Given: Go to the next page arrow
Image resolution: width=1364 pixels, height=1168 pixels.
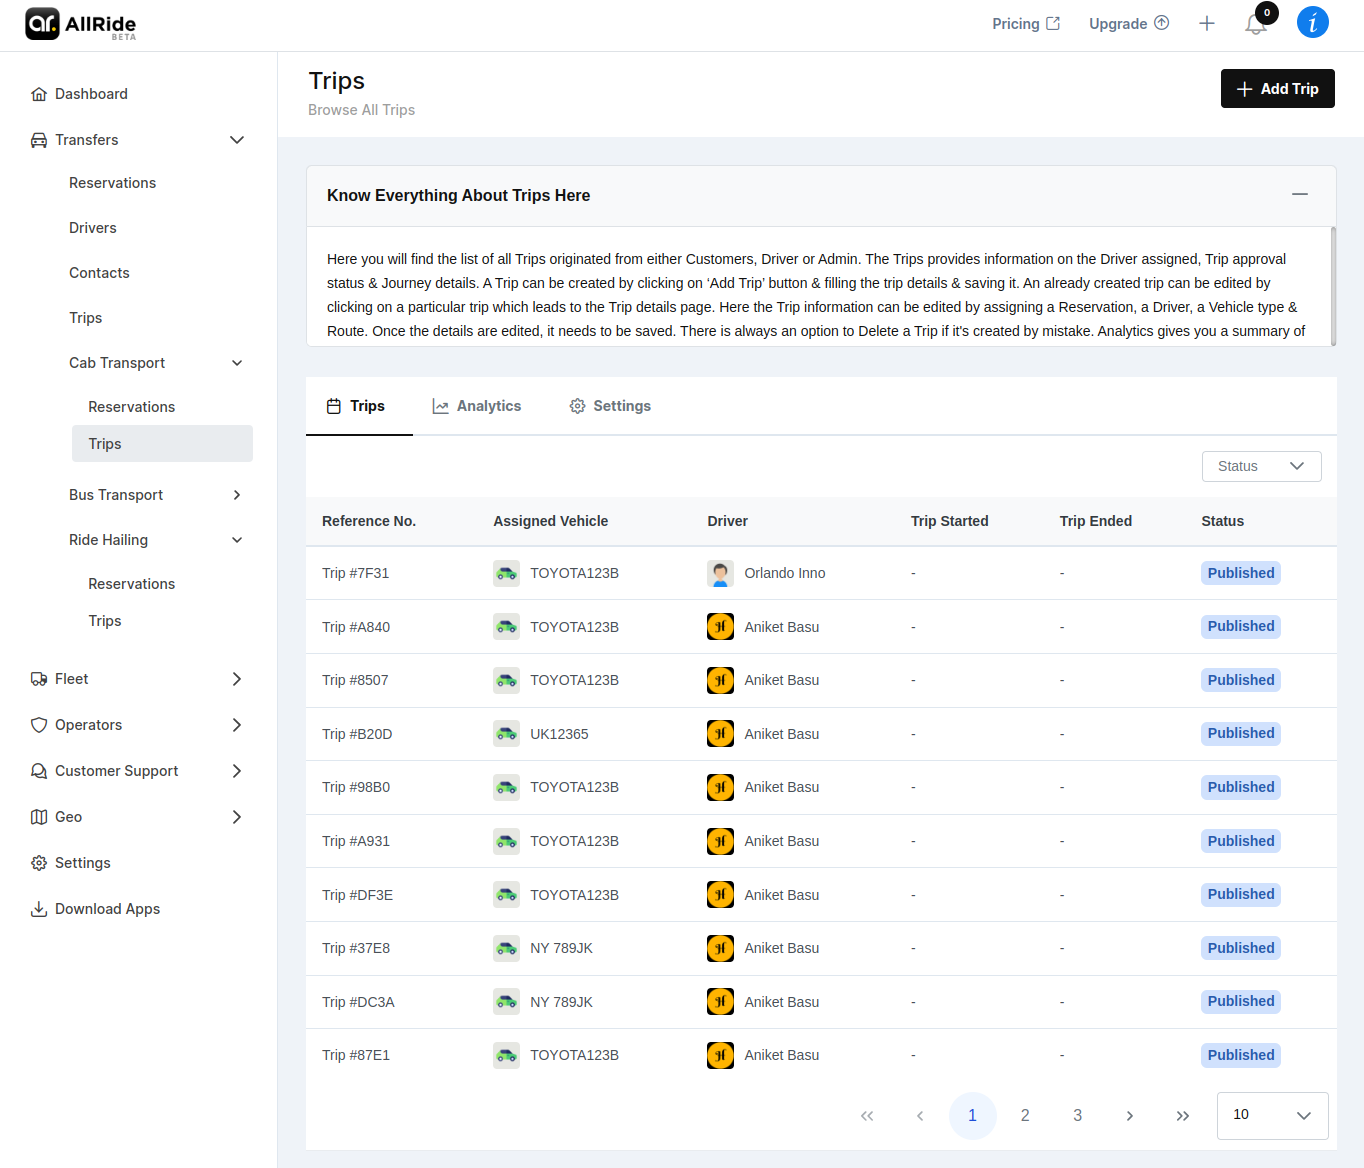Looking at the screenshot, I should (x=1130, y=1116).
